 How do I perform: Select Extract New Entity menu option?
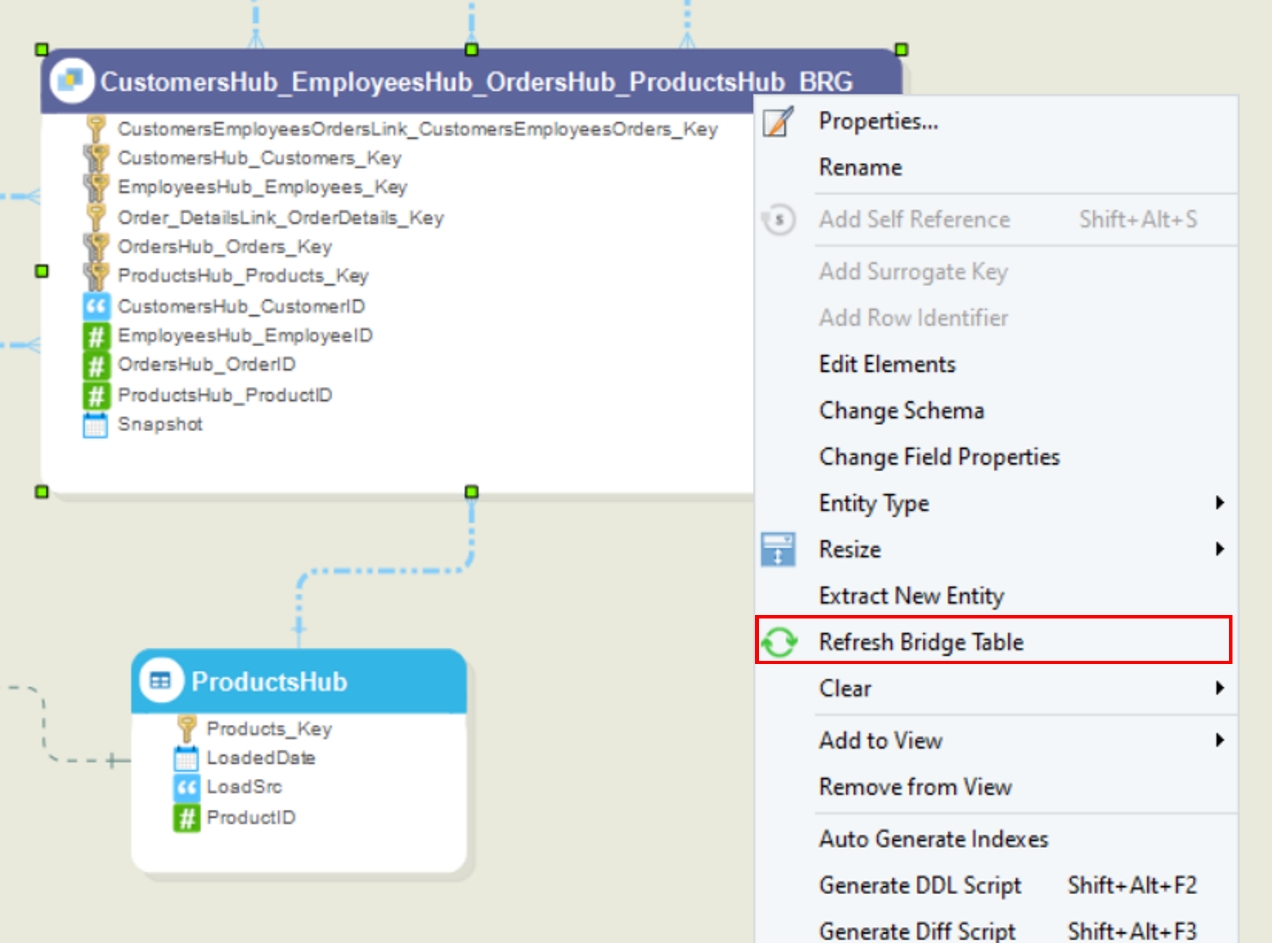tap(911, 596)
